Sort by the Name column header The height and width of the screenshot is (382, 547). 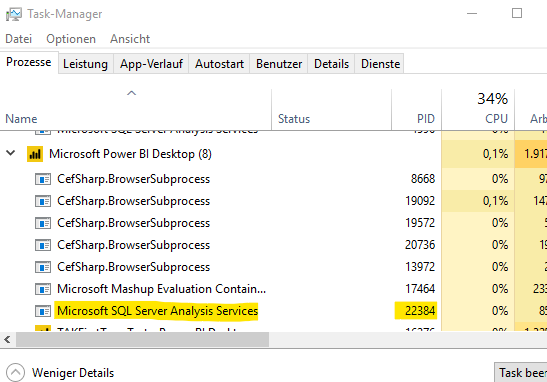(x=136, y=110)
